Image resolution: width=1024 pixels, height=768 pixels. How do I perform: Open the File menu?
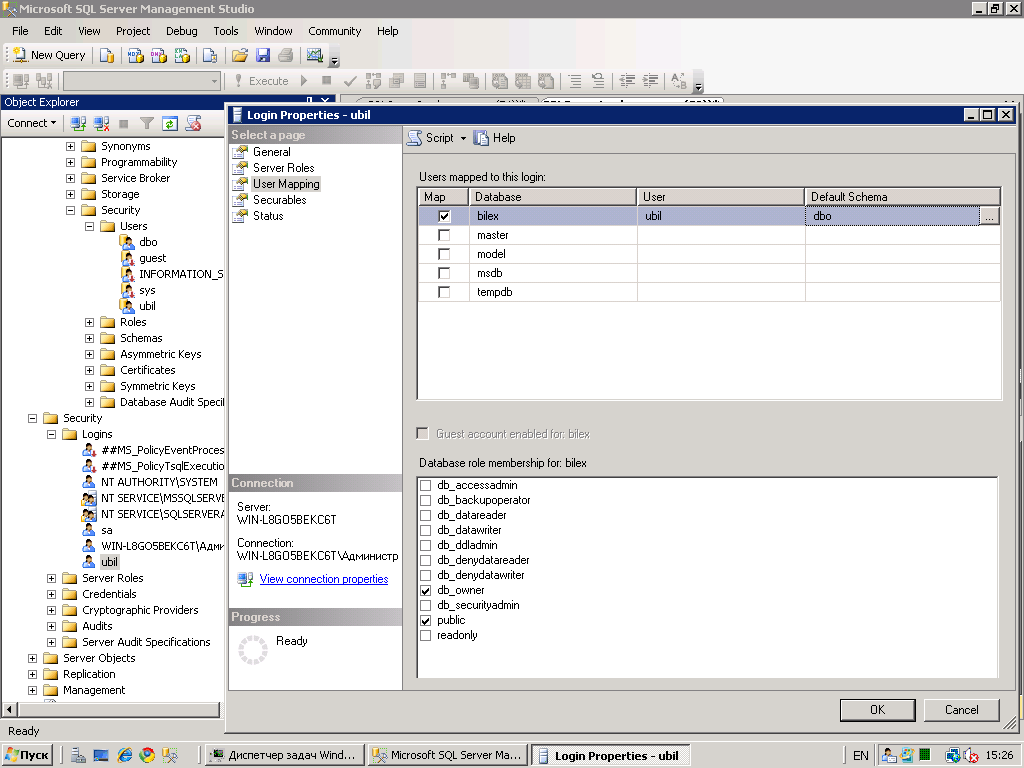(20, 31)
